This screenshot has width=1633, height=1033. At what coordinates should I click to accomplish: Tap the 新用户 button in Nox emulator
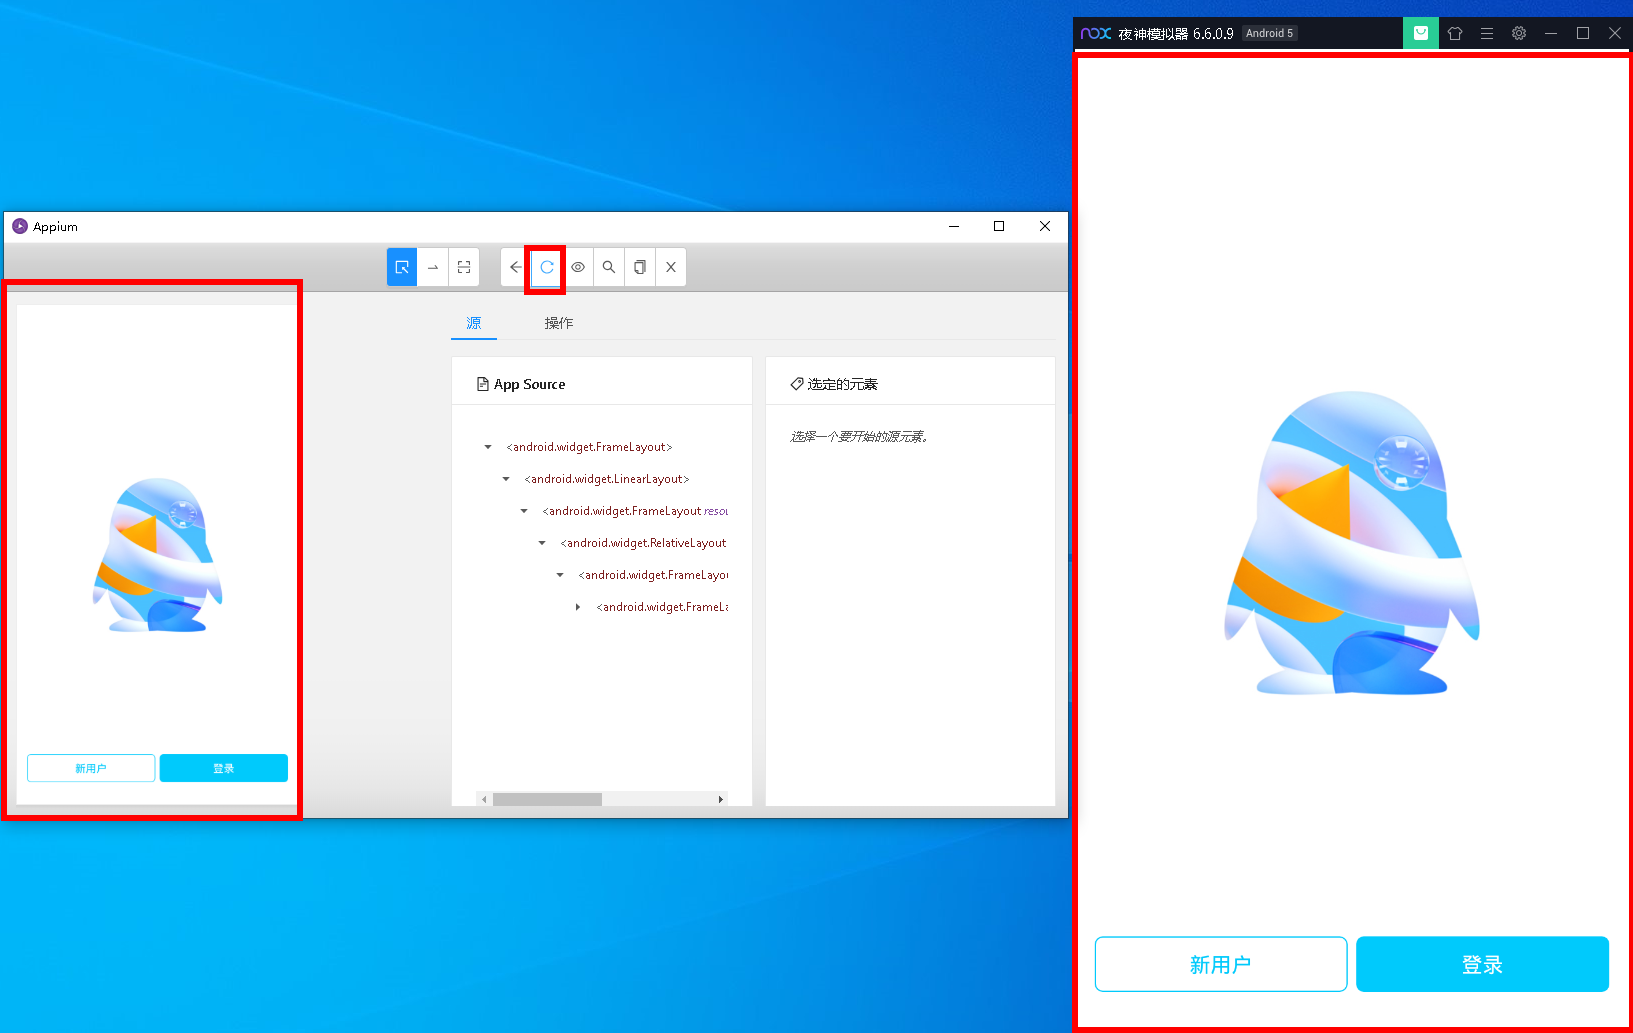(x=1221, y=964)
